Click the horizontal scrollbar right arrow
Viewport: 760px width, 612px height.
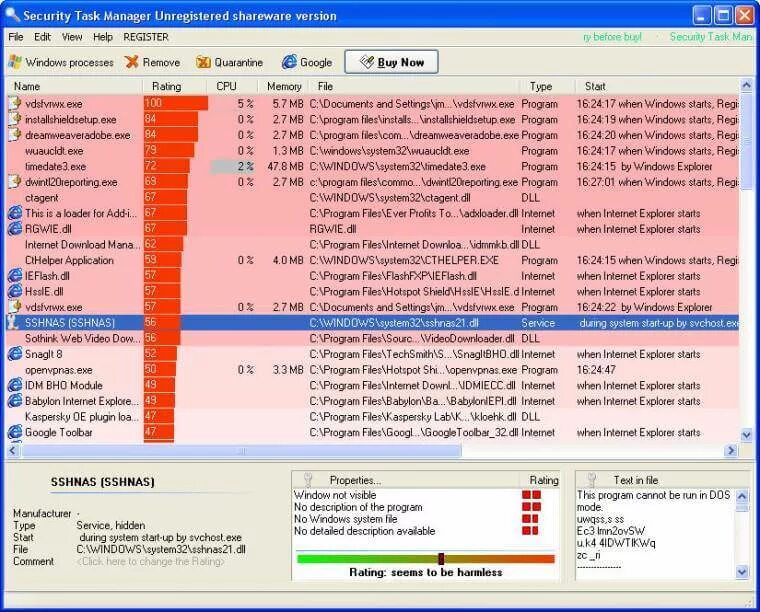tap(731, 451)
